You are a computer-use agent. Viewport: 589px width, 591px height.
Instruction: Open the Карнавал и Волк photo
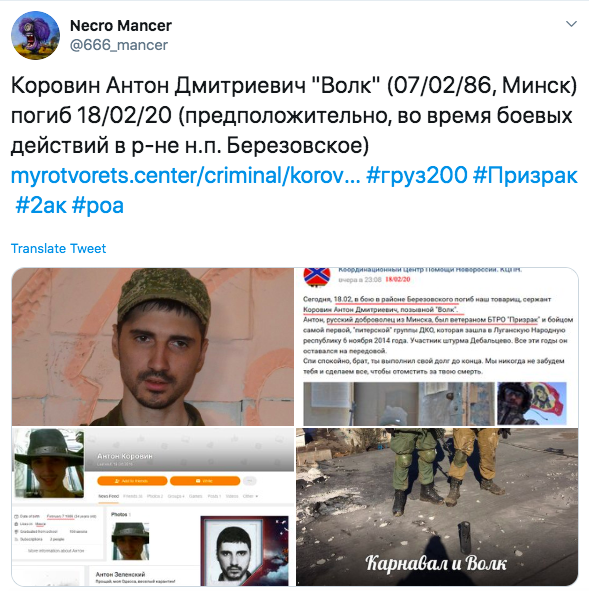[437, 507]
